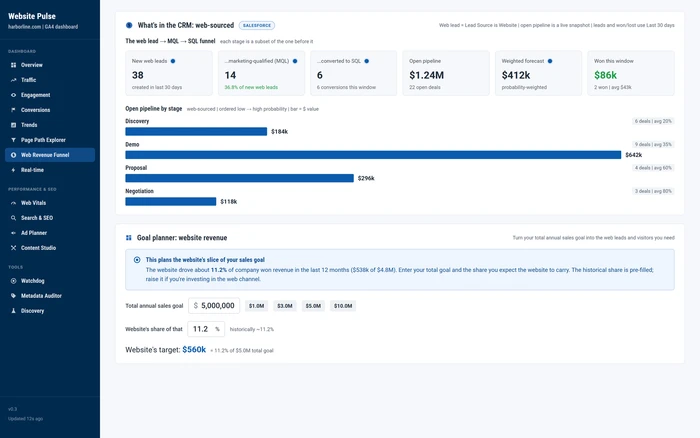Click the Engagement eye icon
Screen dimensions: 700x438
coord(13,95)
